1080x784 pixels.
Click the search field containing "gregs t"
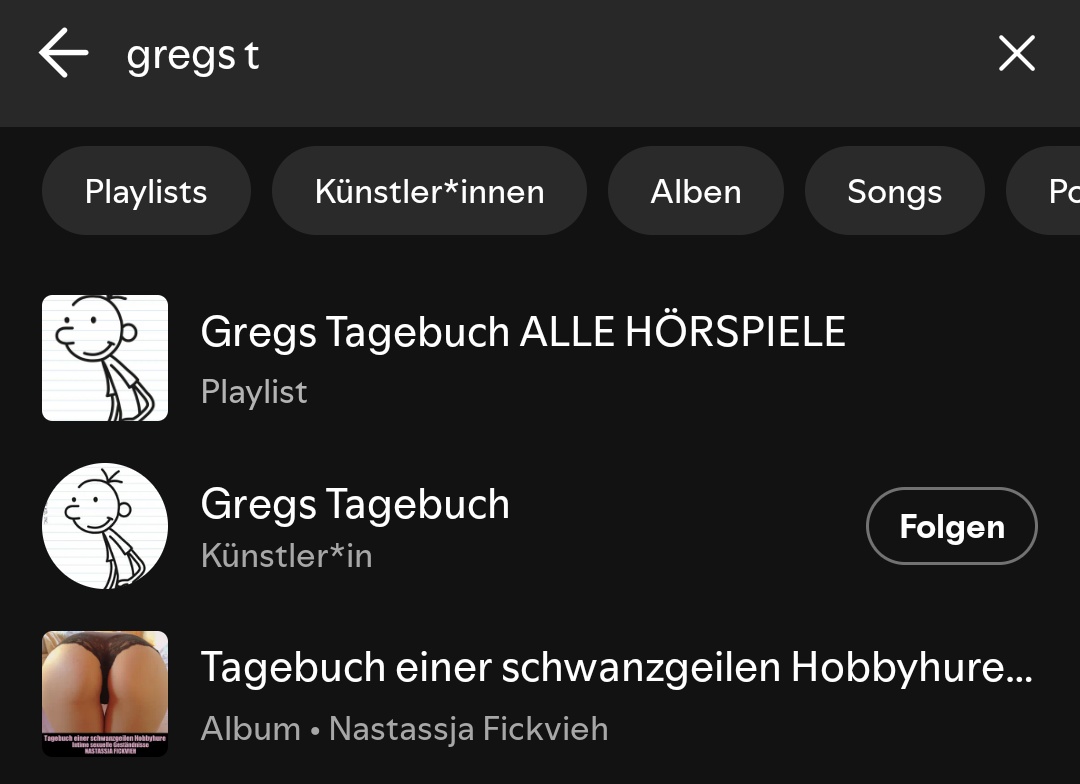pos(500,56)
